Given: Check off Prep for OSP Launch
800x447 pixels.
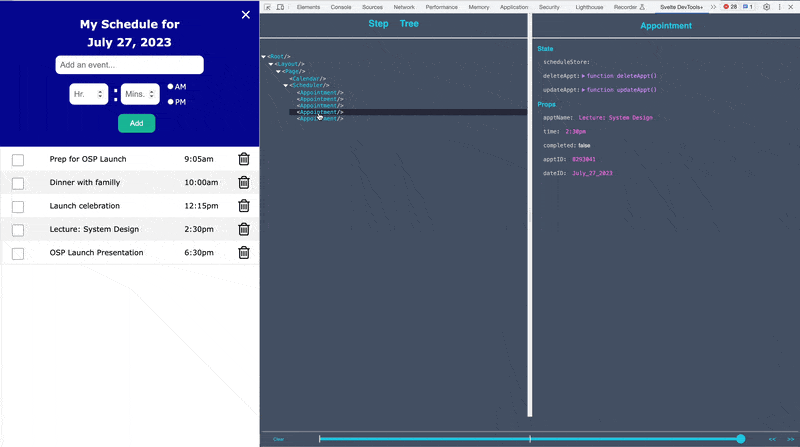Looking at the screenshot, I should tap(18, 160).
